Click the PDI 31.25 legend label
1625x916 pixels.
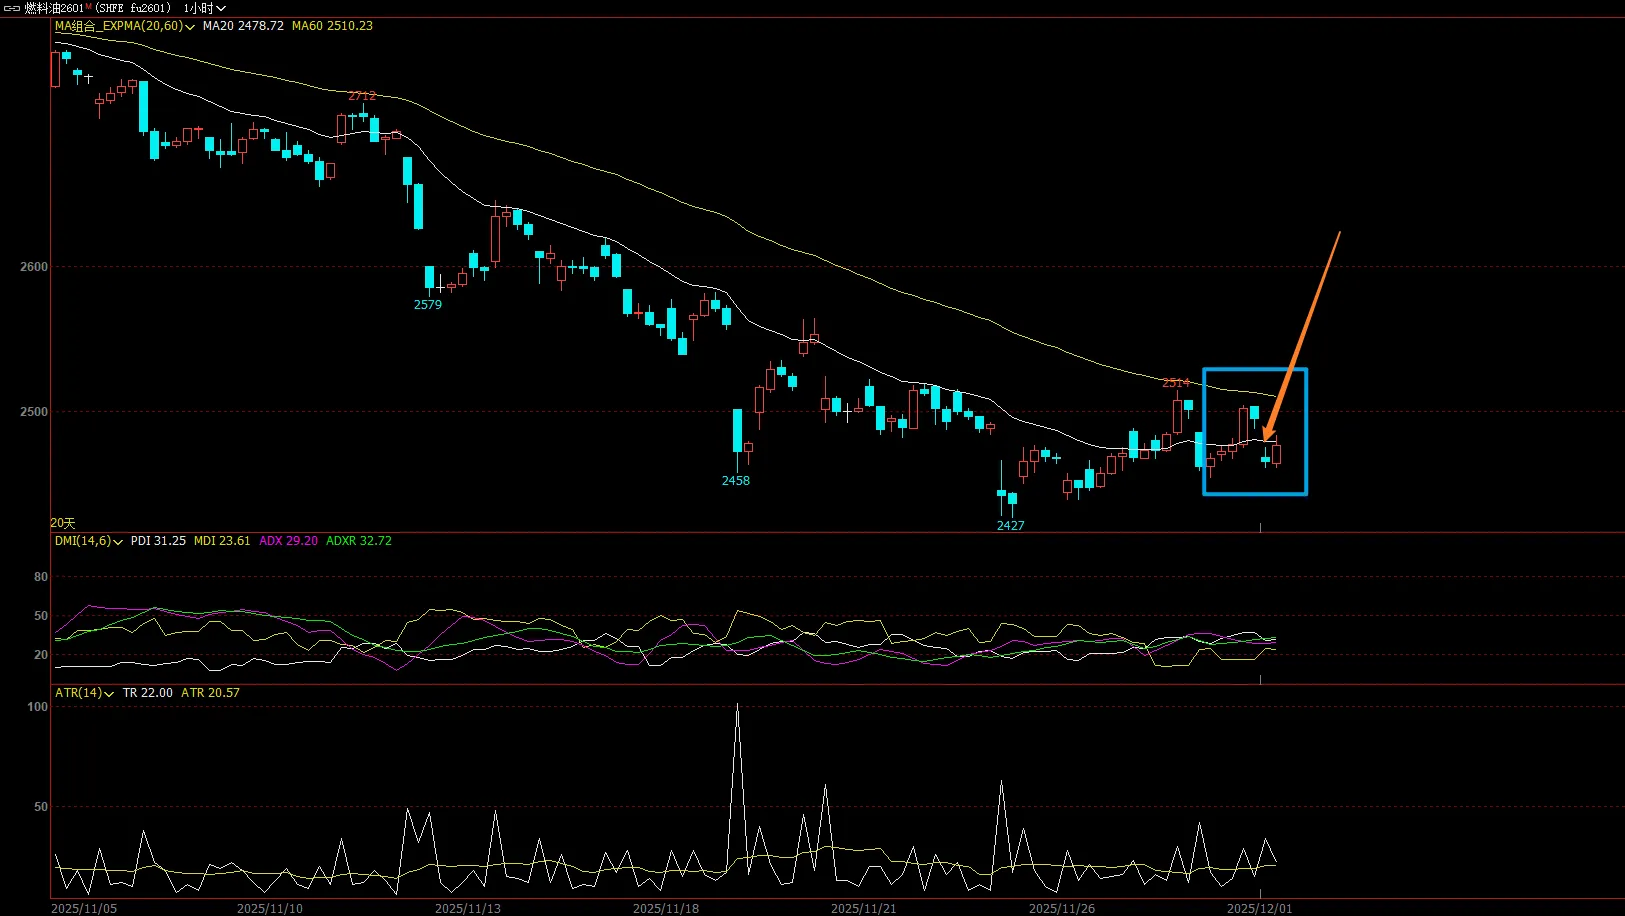pyautogui.click(x=158, y=541)
